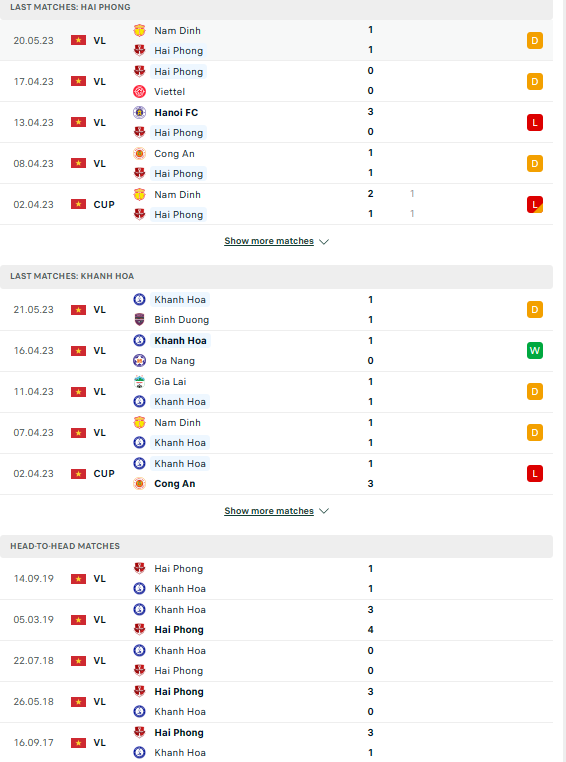Click the red L badge on 13.04.23 match
Image resolution: width=566 pixels, height=762 pixels.
pos(535,122)
